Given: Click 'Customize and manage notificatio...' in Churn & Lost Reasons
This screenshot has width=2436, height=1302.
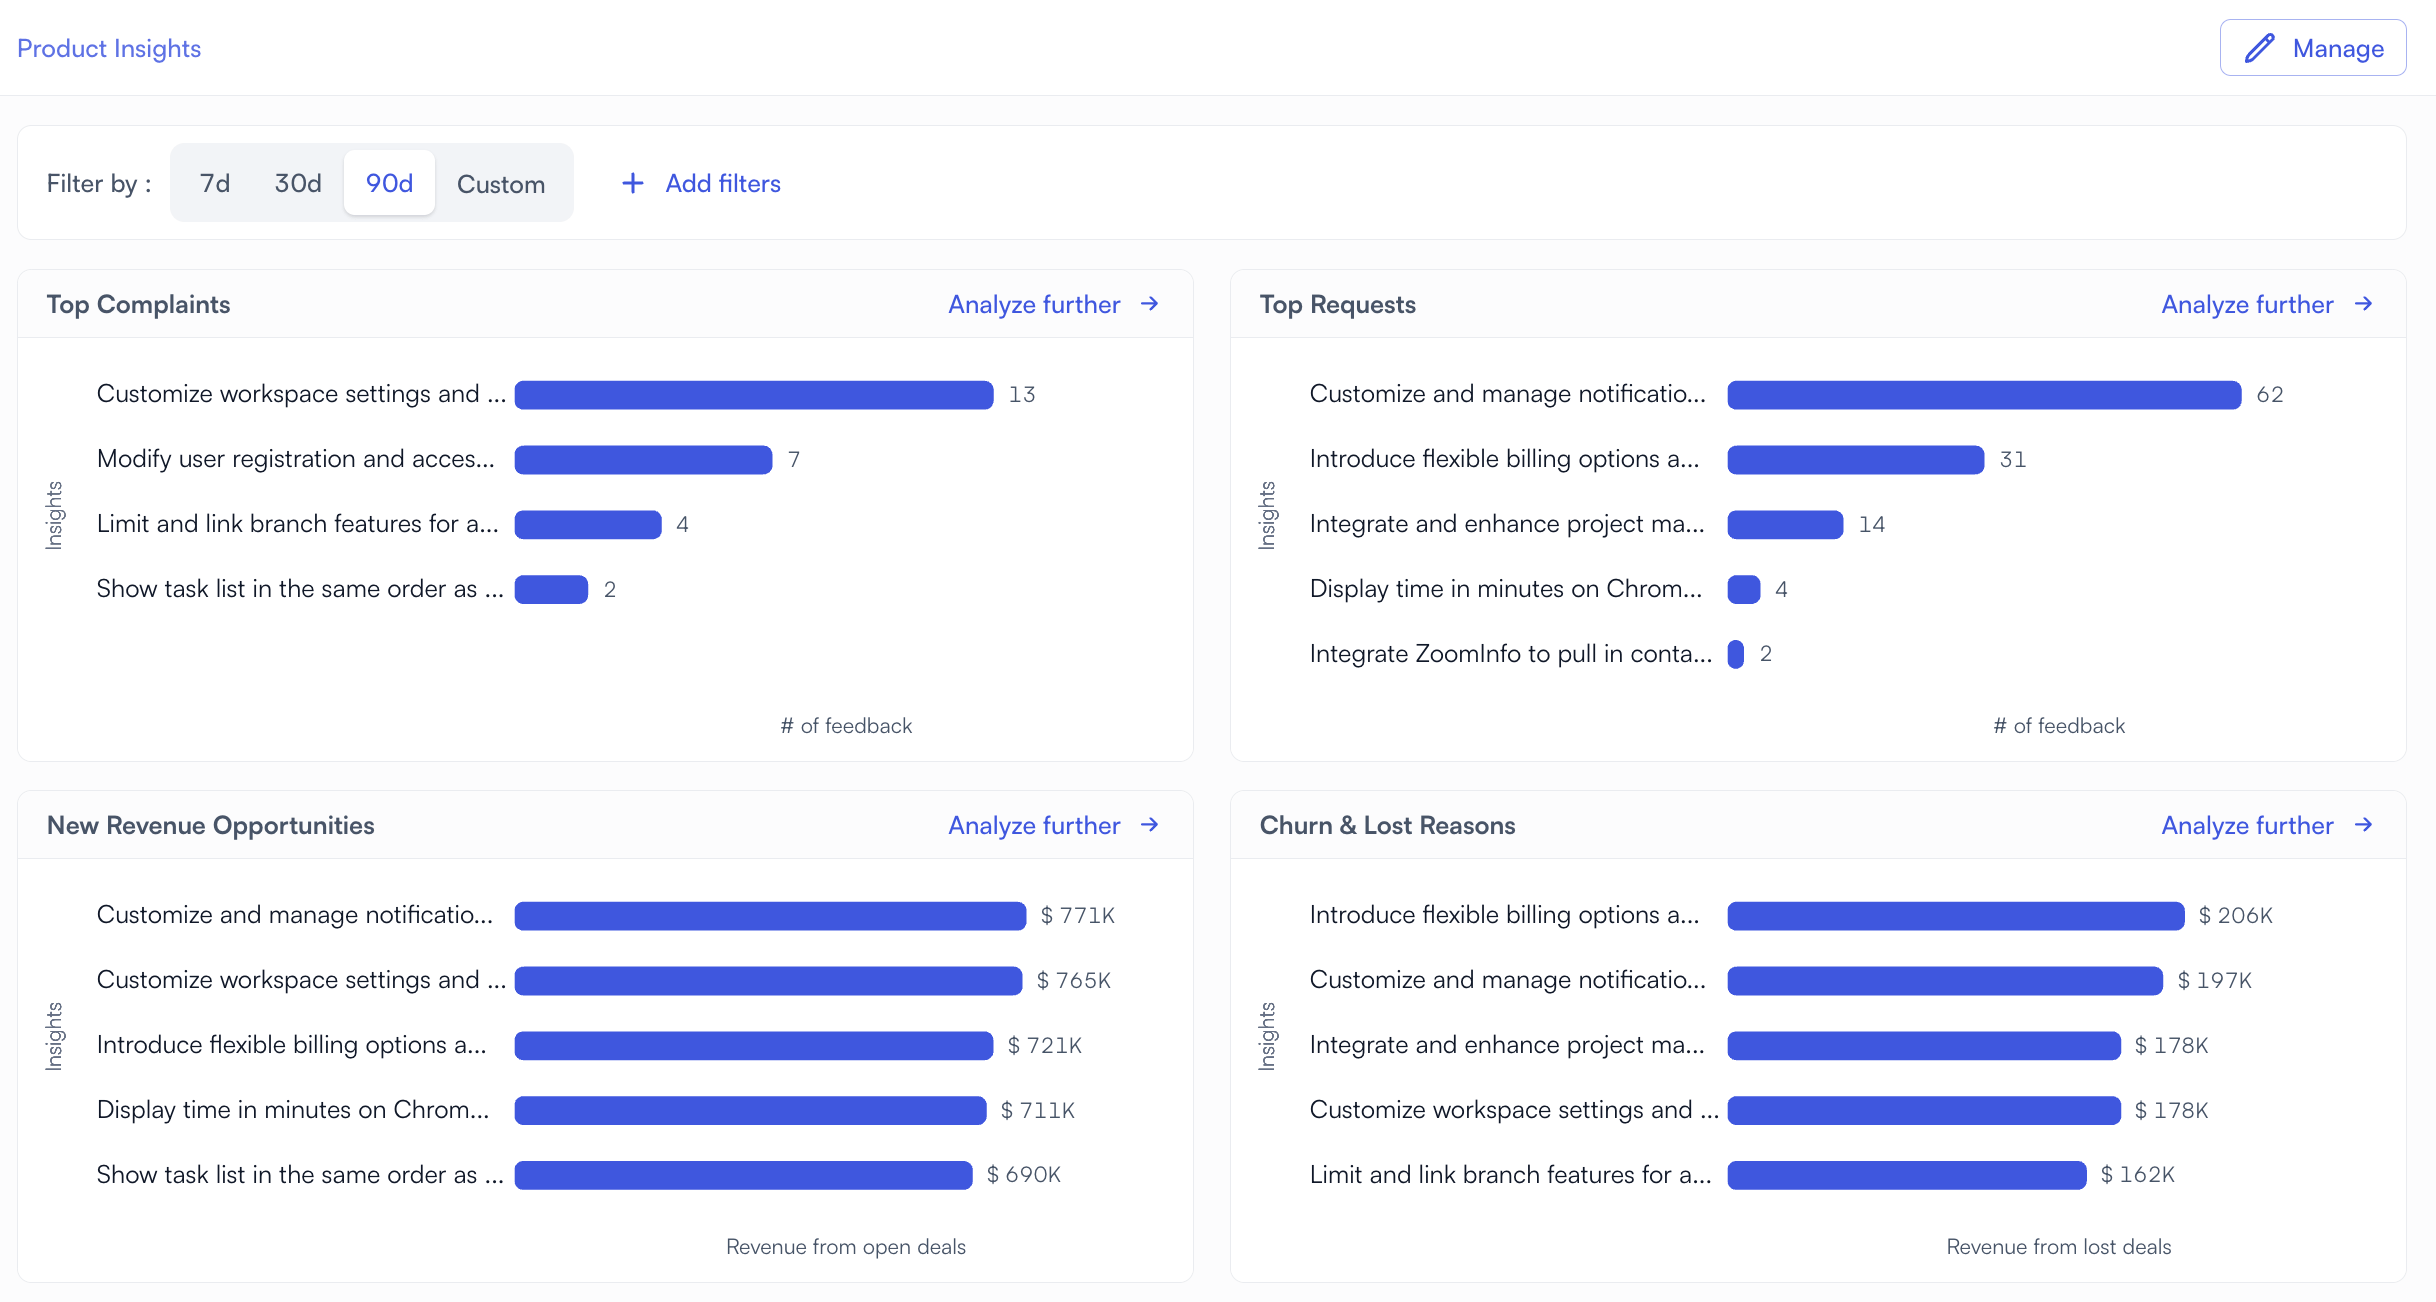Looking at the screenshot, I should pos(1508,979).
